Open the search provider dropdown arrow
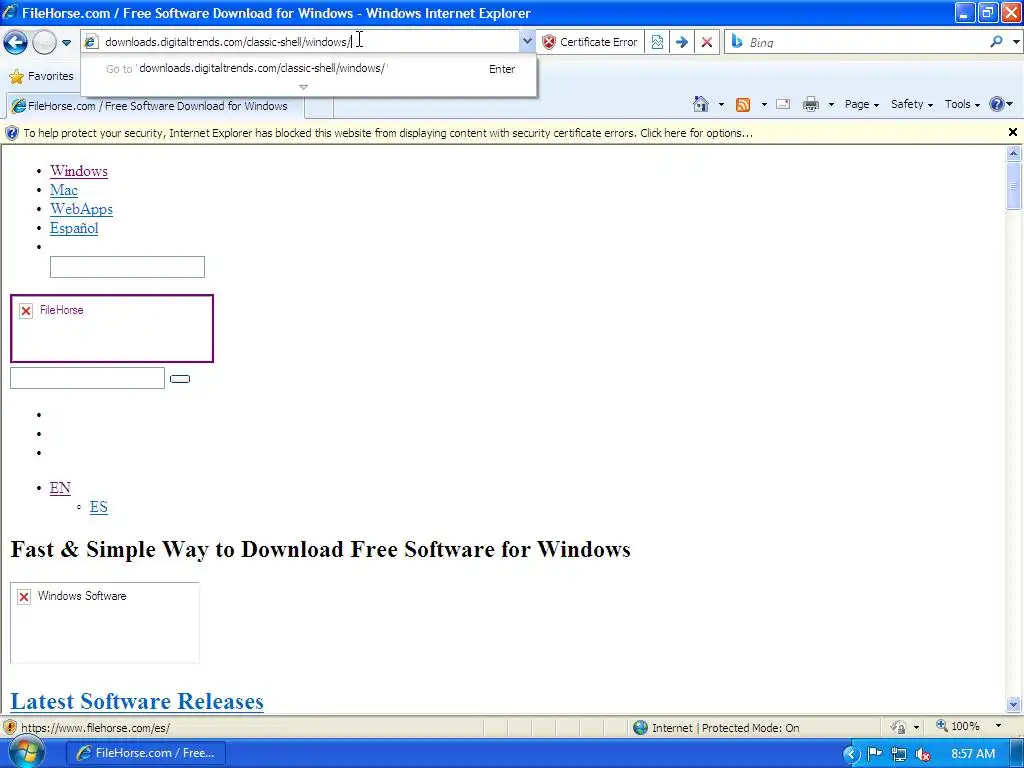Viewport: 1024px width, 768px height. (1016, 42)
